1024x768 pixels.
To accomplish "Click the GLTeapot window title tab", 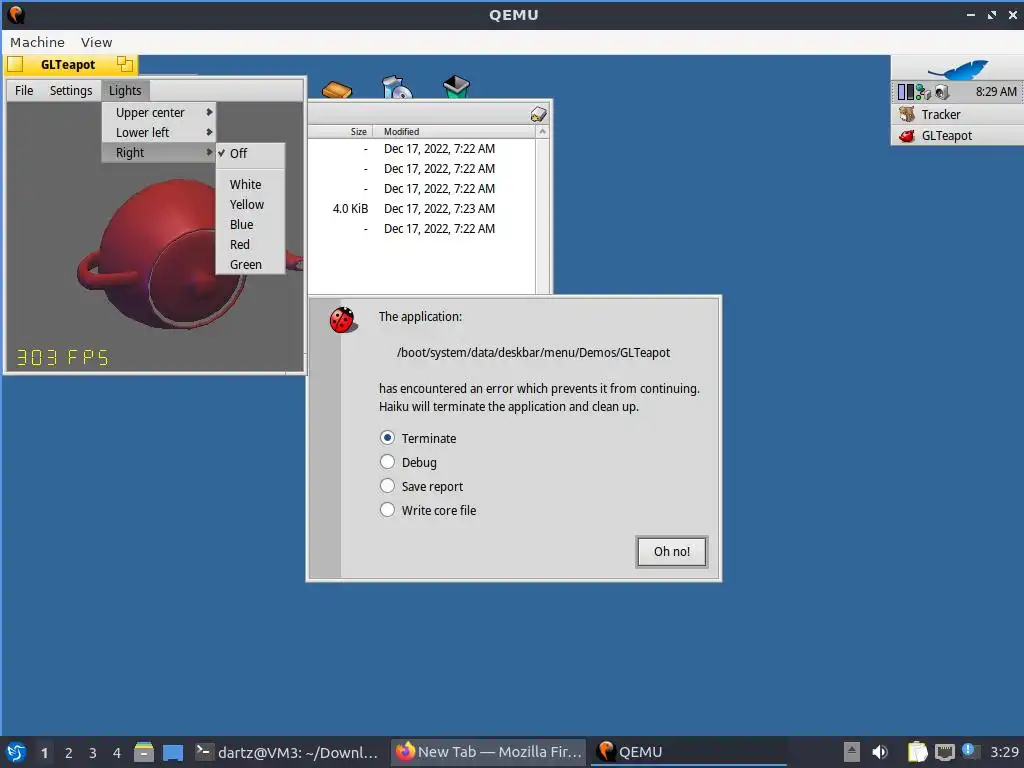I will [x=71, y=64].
